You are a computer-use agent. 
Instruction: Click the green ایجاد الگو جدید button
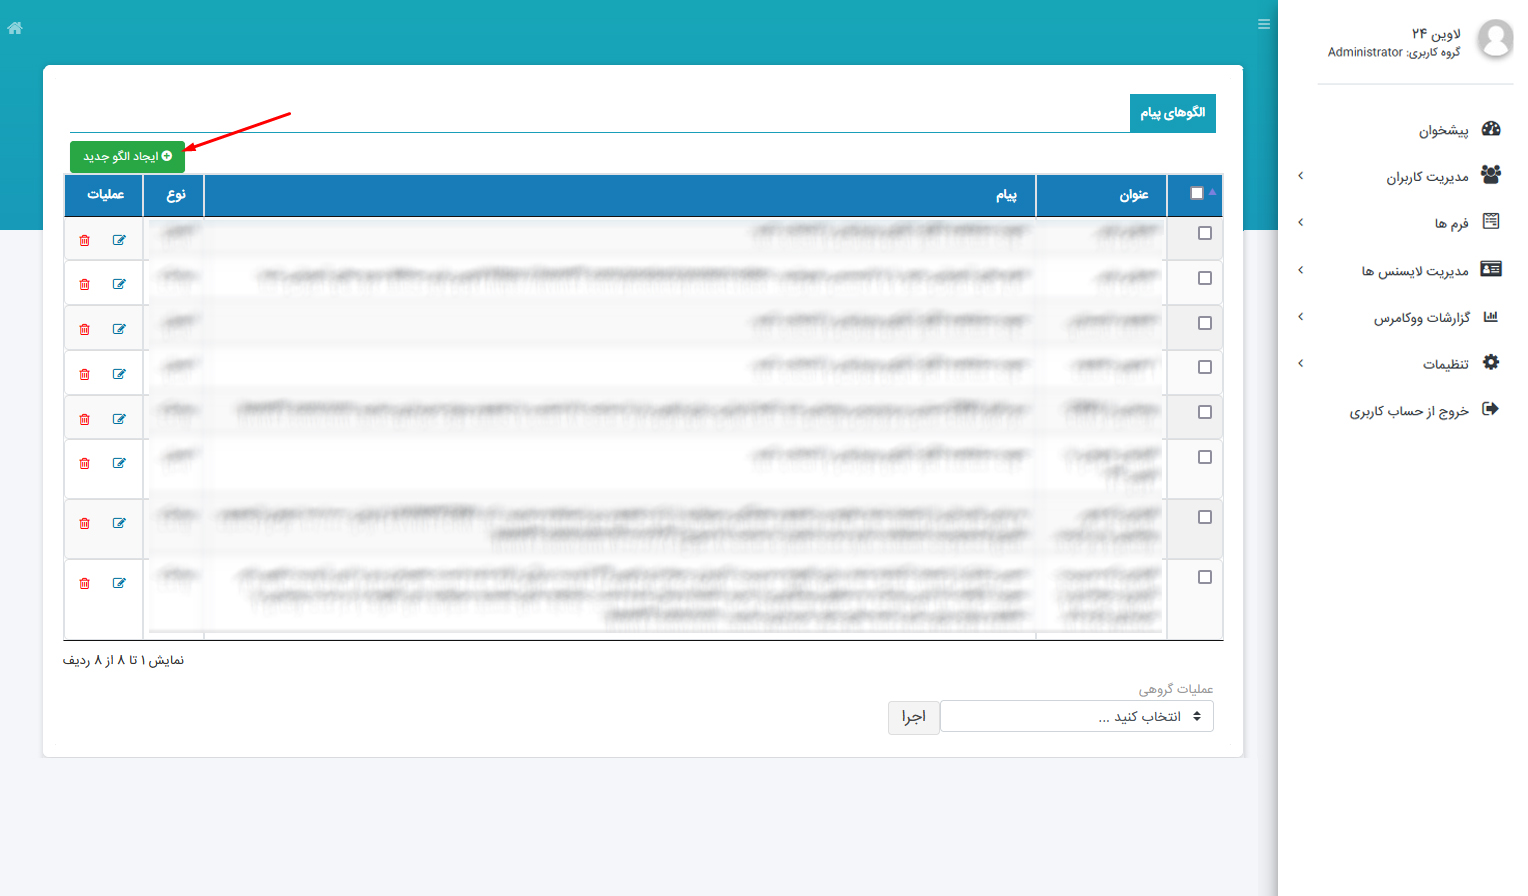tap(127, 156)
